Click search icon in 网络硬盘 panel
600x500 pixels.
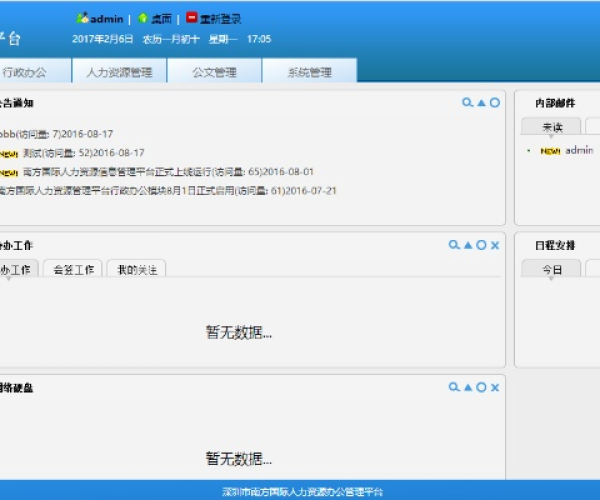[454, 388]
